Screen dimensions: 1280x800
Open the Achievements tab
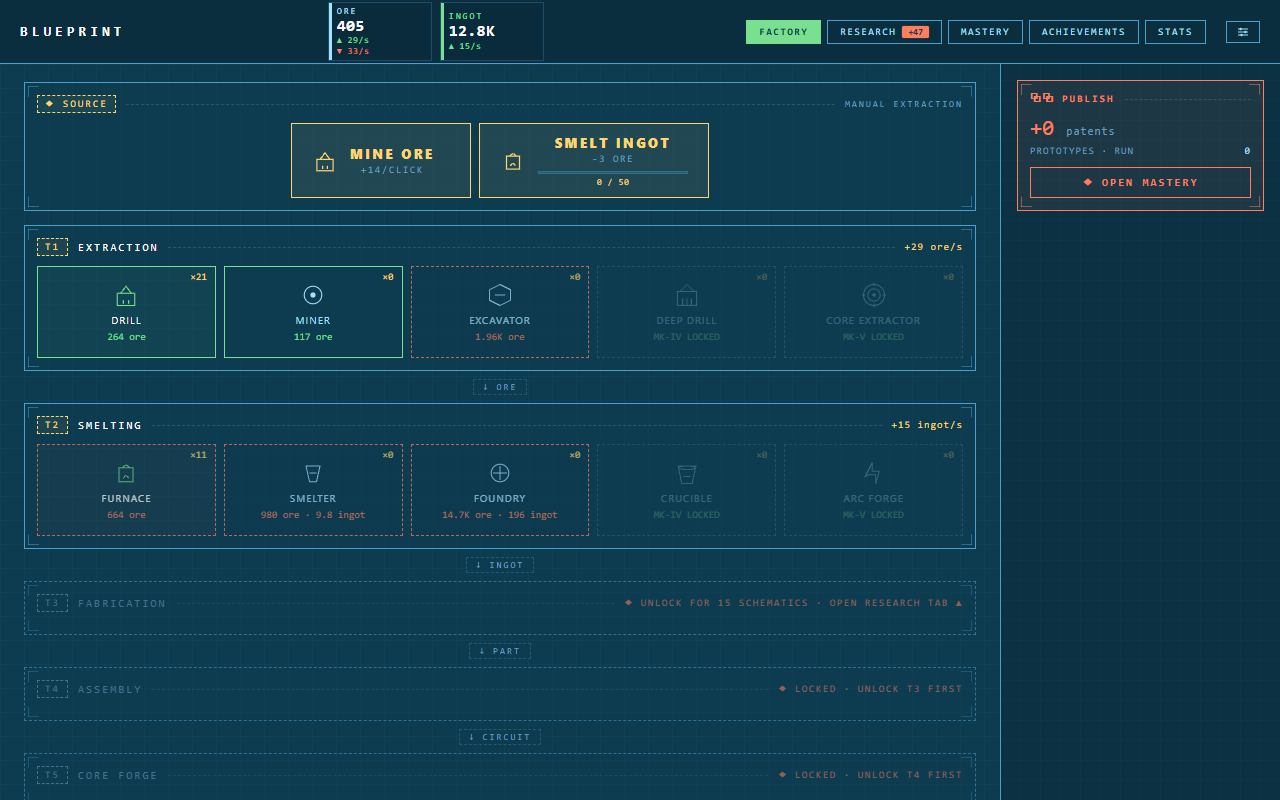(1083, 32)
